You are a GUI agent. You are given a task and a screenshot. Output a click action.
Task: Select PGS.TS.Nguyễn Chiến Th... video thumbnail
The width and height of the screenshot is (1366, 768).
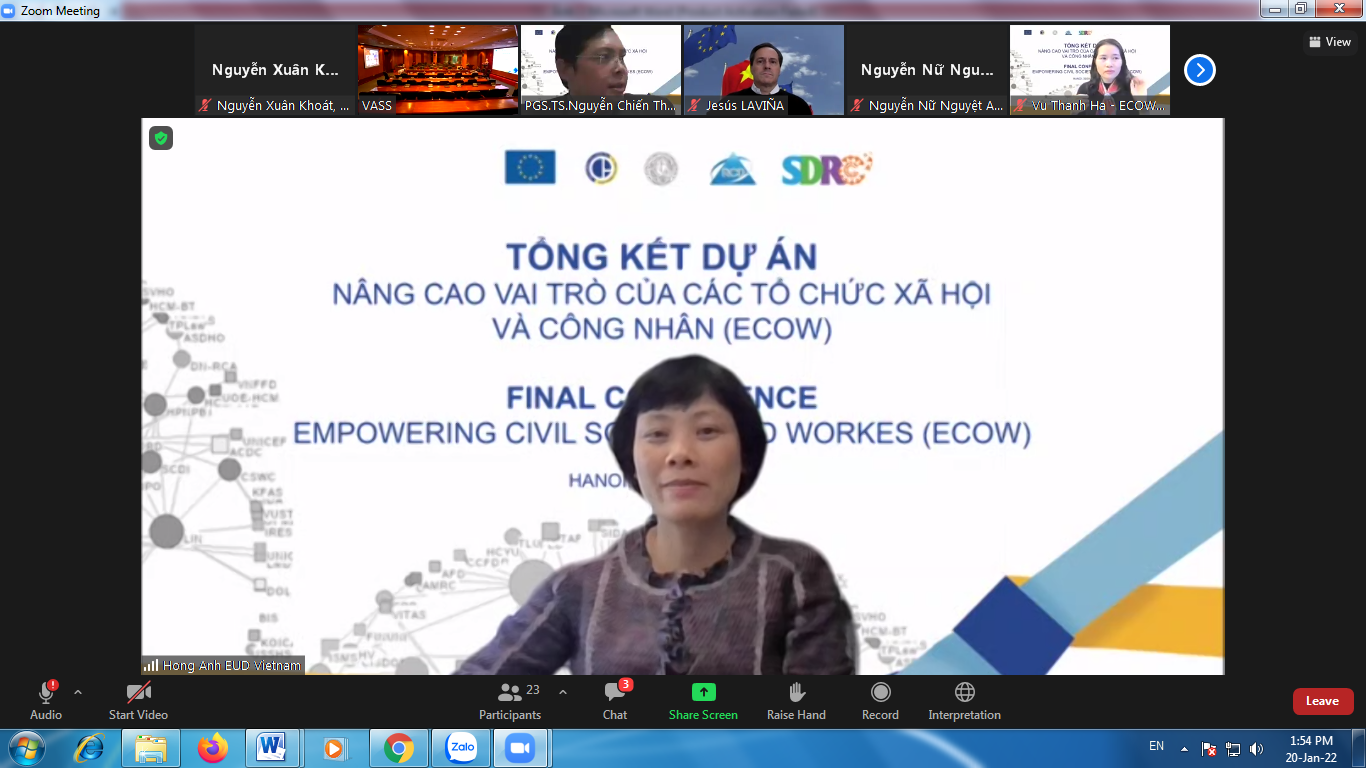coord(601,70)
